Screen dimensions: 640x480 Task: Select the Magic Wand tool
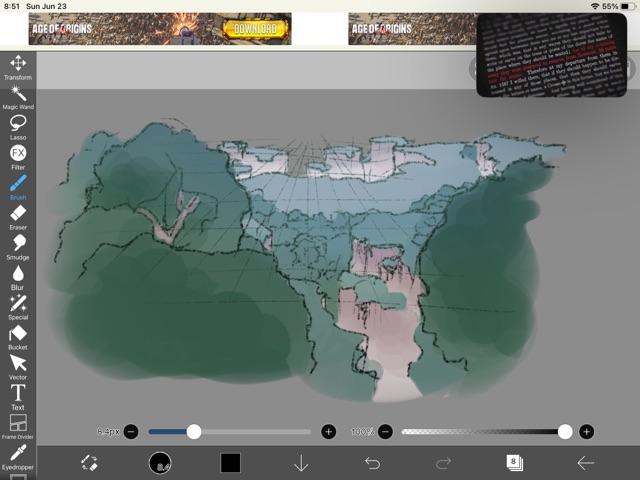pos(18,97)
